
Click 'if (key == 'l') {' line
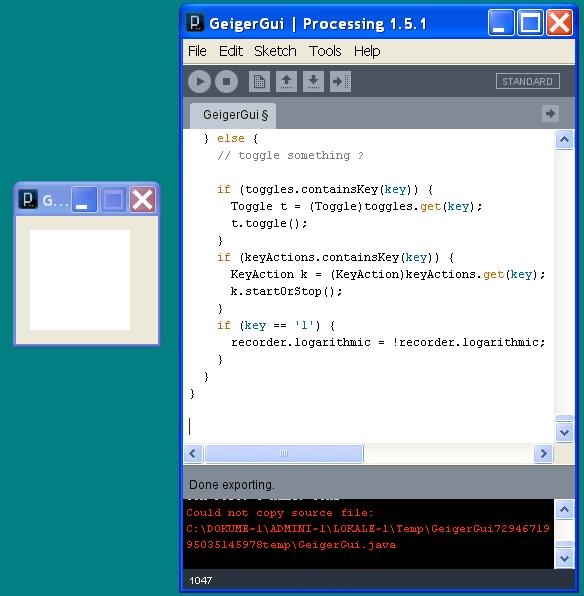click(x=276, y=326)
